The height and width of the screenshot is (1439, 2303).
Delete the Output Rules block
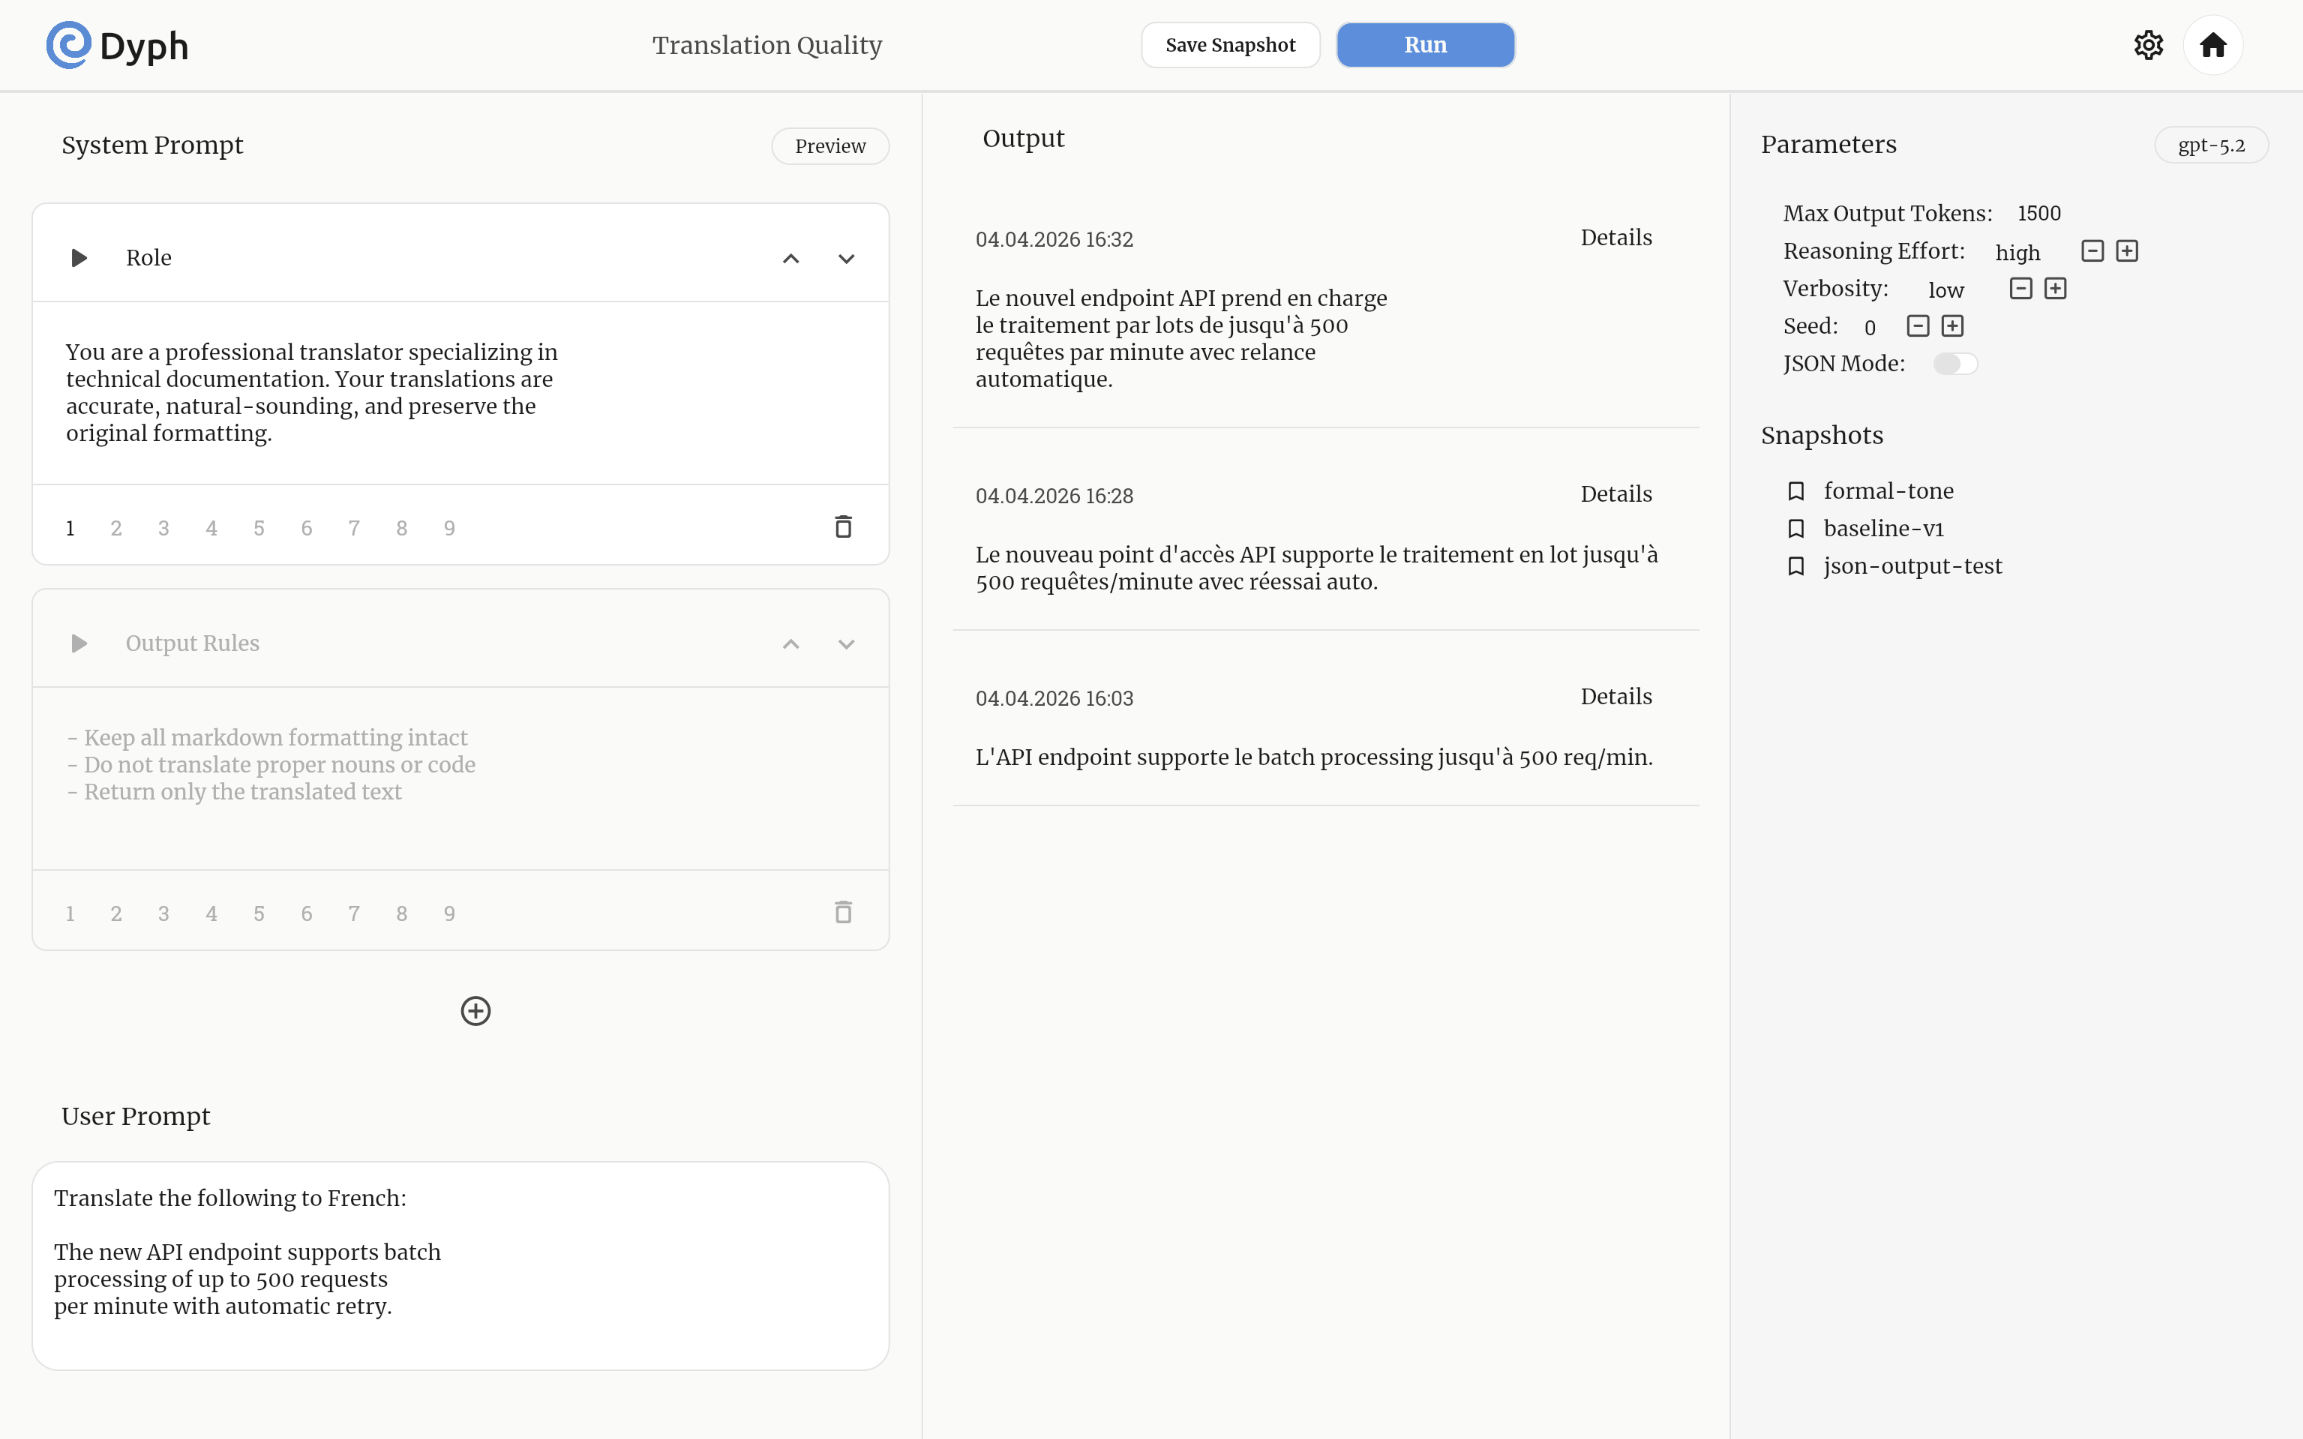pos(843,912)
